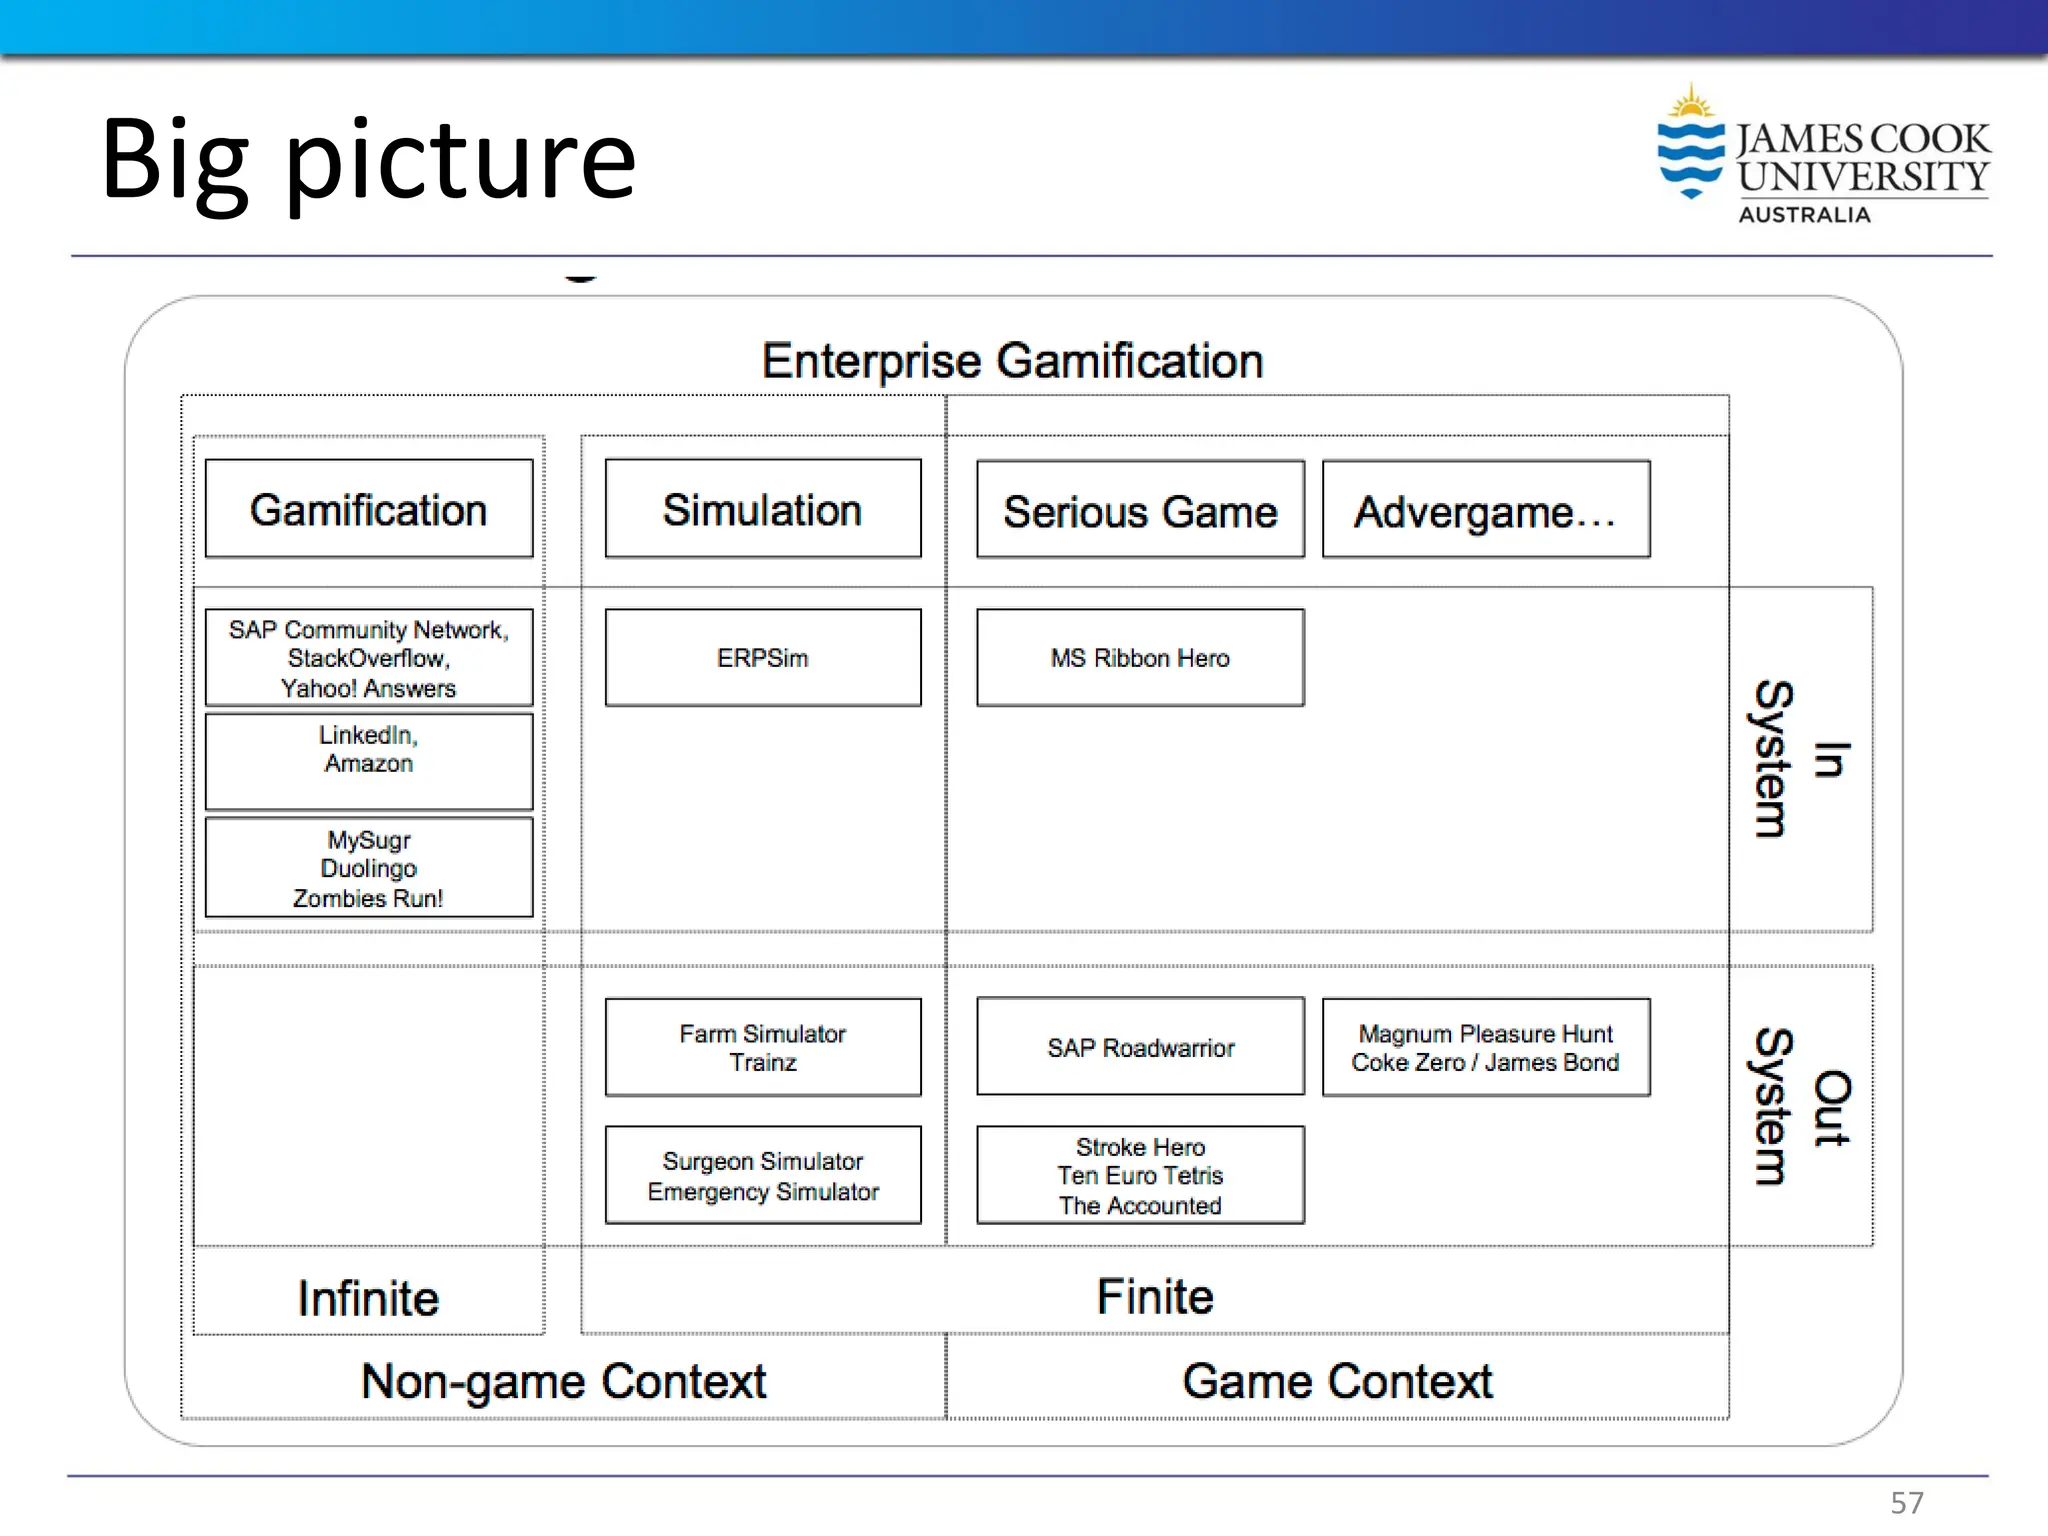The image size is (2048, 1536).
Task: Select Stroke Hero Ten Euro Tetris box
Action: (1140, 1175)
